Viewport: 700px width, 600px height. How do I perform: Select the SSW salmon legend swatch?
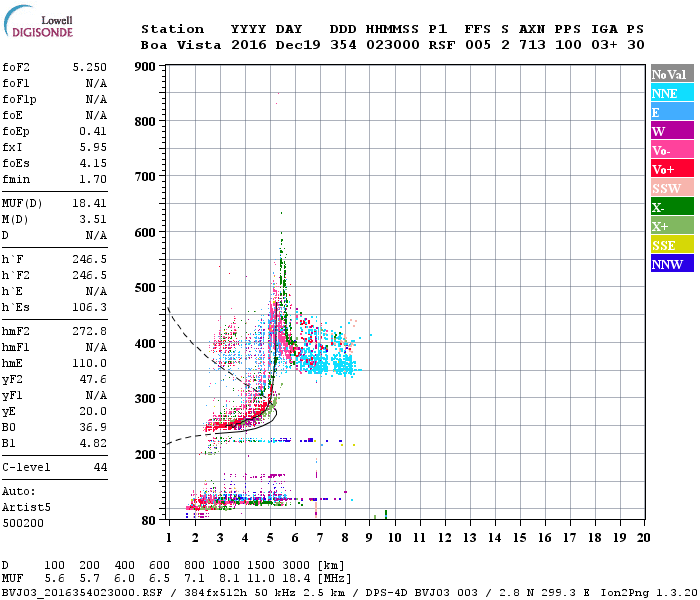(672, 187)
